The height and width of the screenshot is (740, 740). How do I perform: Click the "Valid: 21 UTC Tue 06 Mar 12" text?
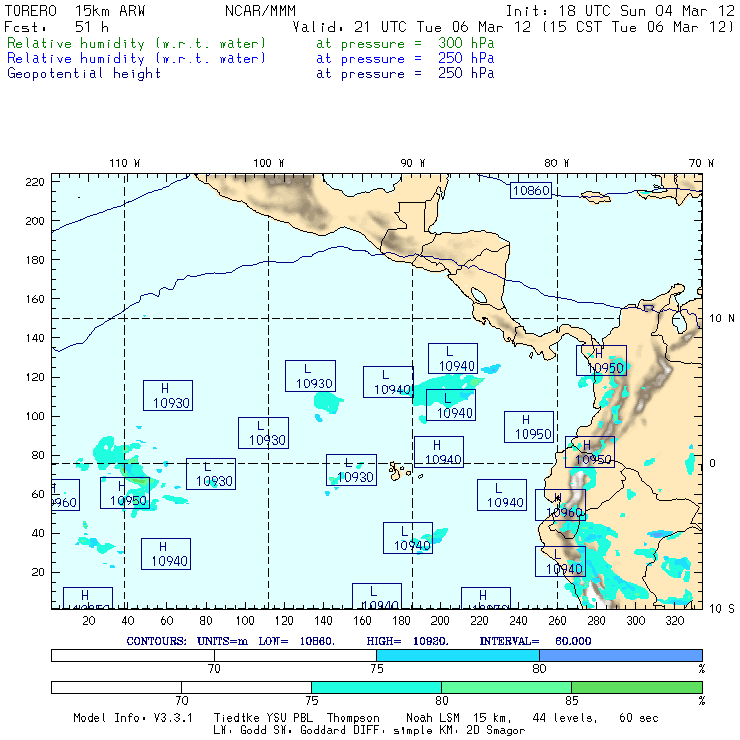[412, 27]
